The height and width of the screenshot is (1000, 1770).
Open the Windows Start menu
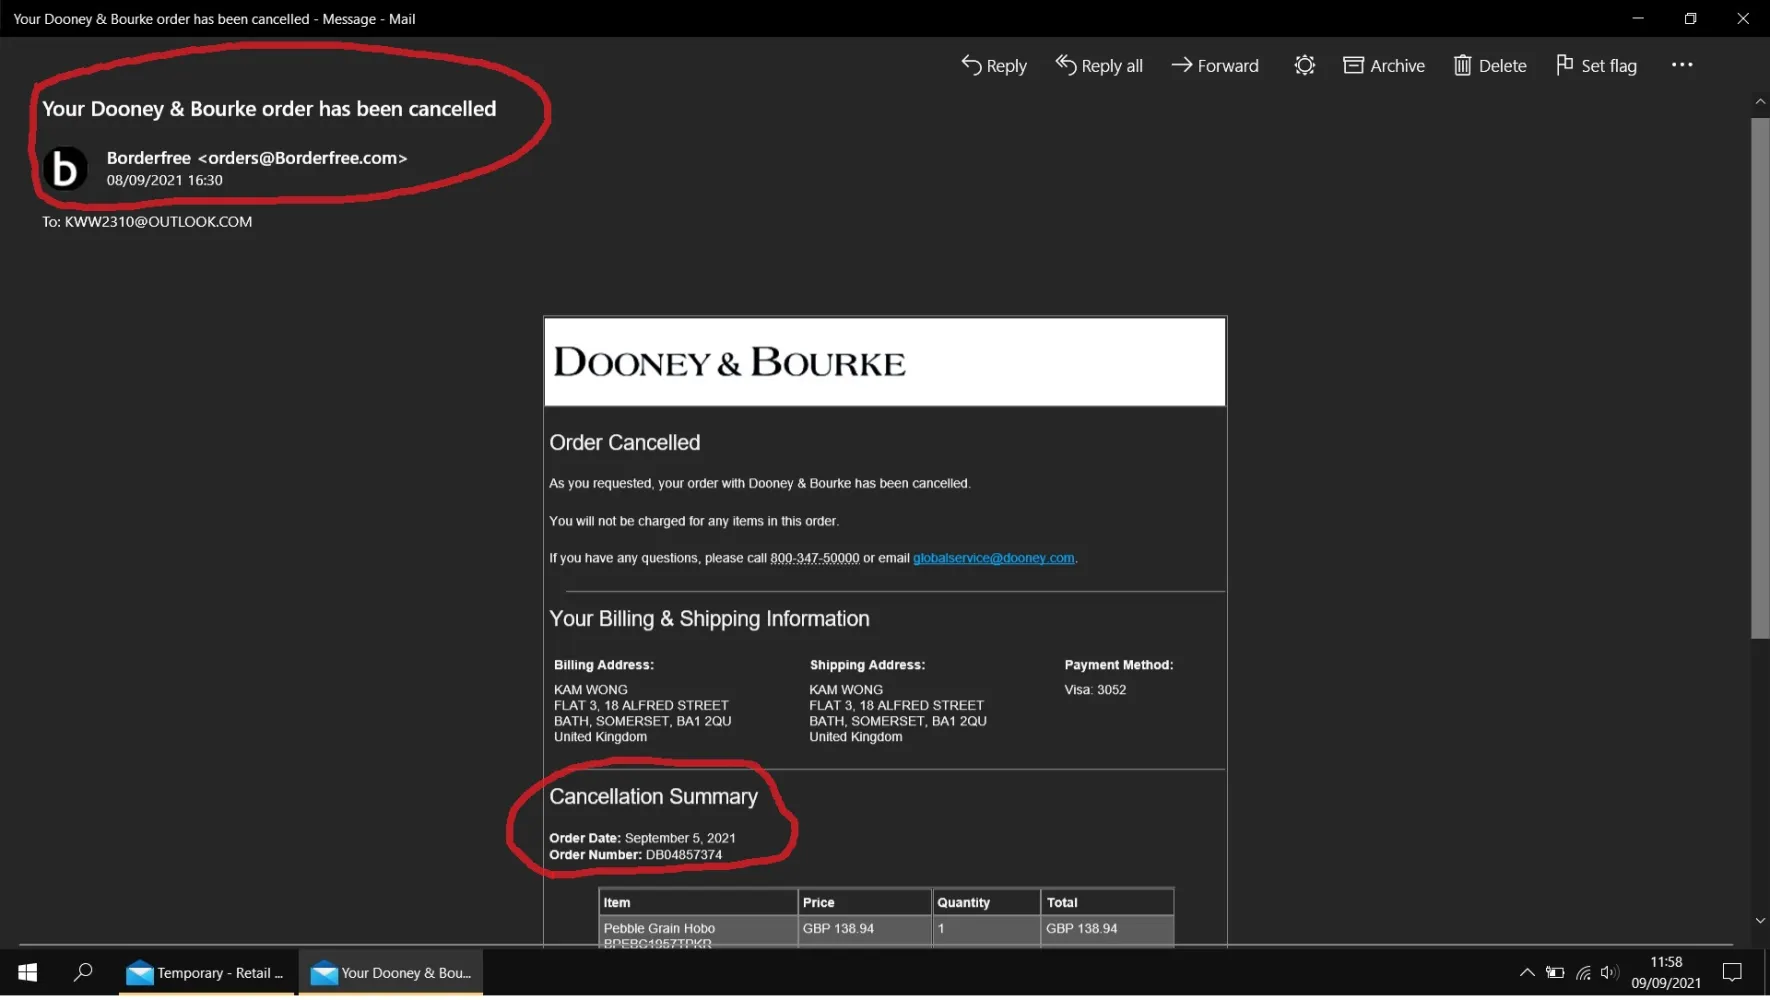28,973
